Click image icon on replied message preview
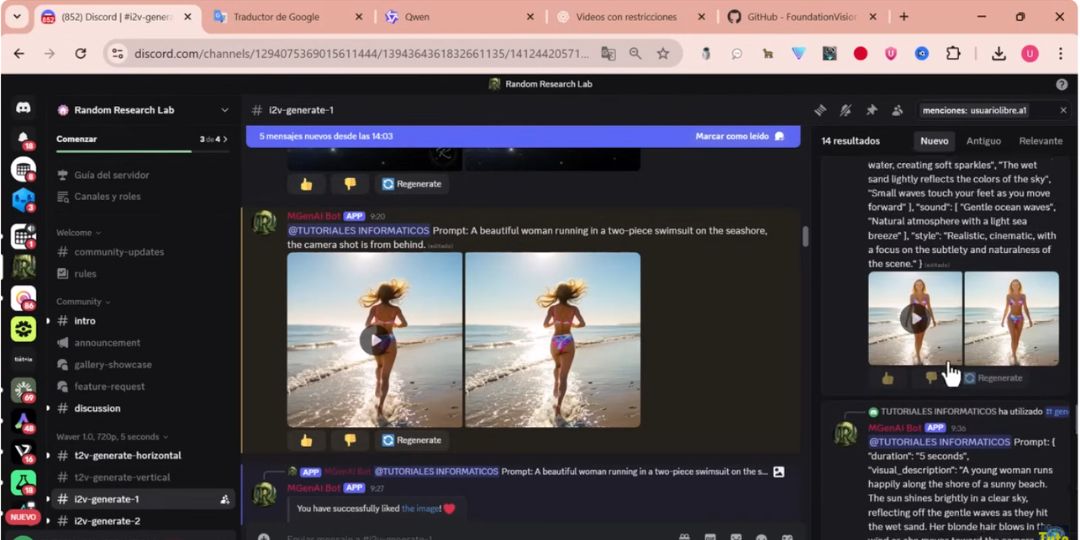 pyautogui.click(x=778, y=472)
